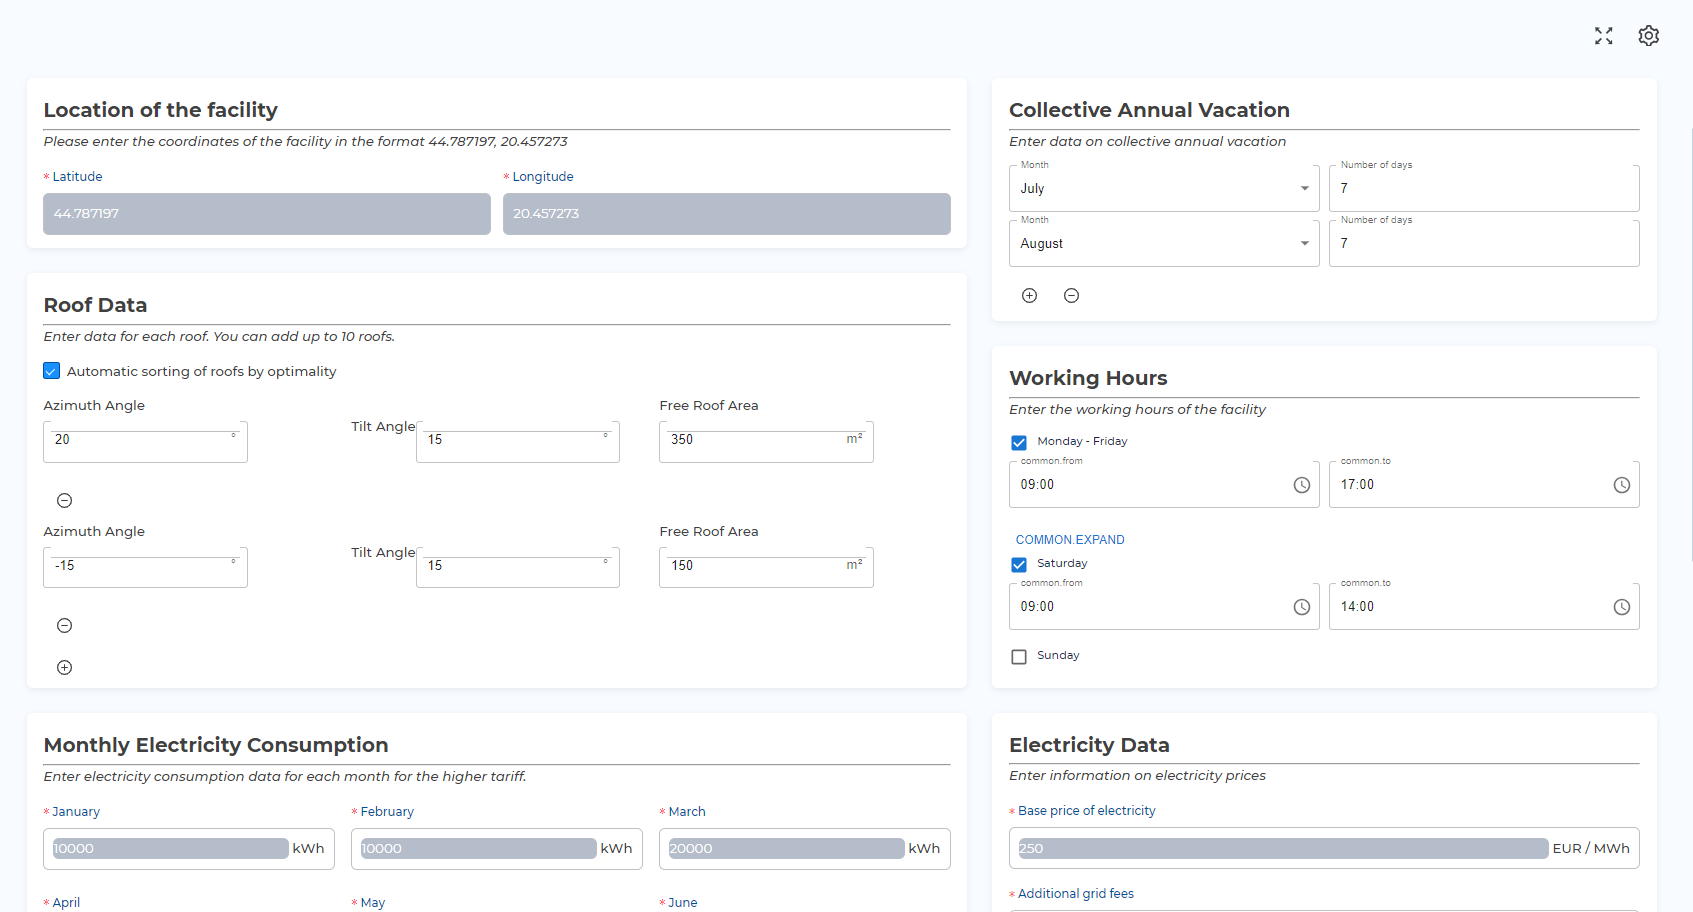Open clock picker for Saturday 09:00
Image resolution: width=1693 pixels, height=912 pixels.
click(1302, 607)
